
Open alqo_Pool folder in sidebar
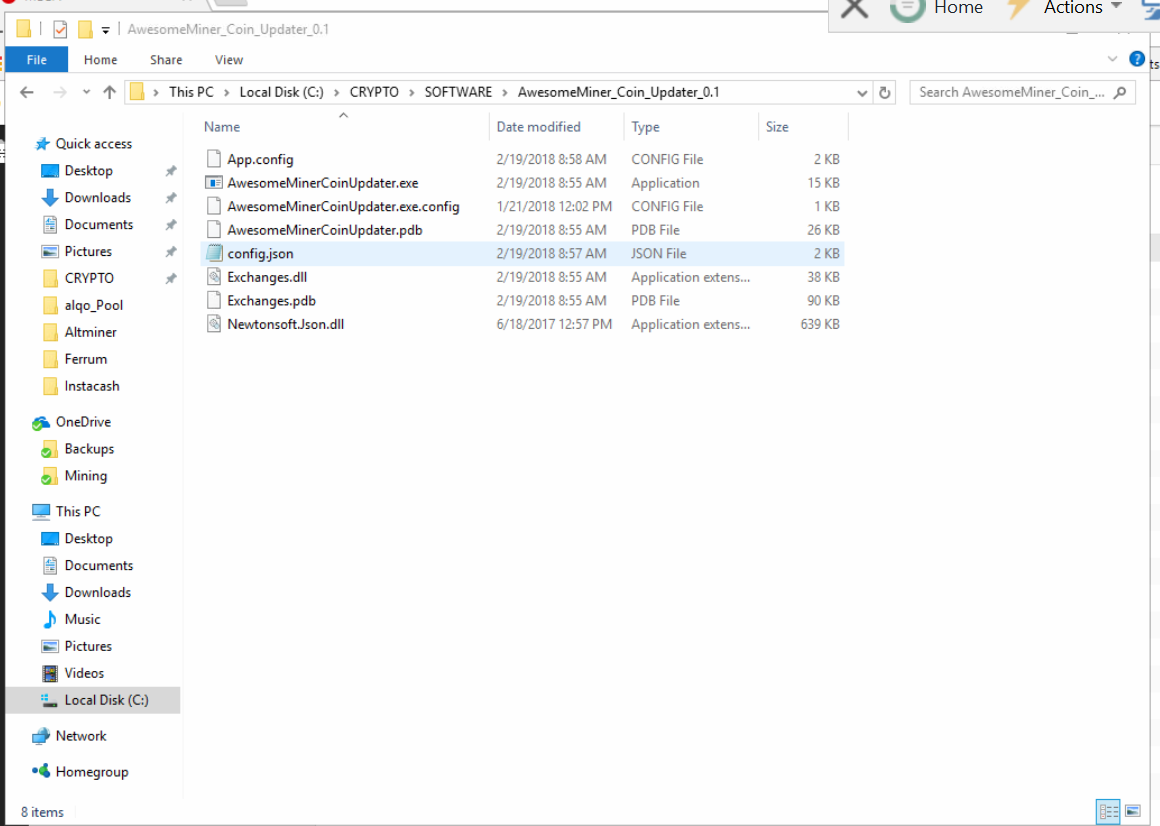pos(93,305)
